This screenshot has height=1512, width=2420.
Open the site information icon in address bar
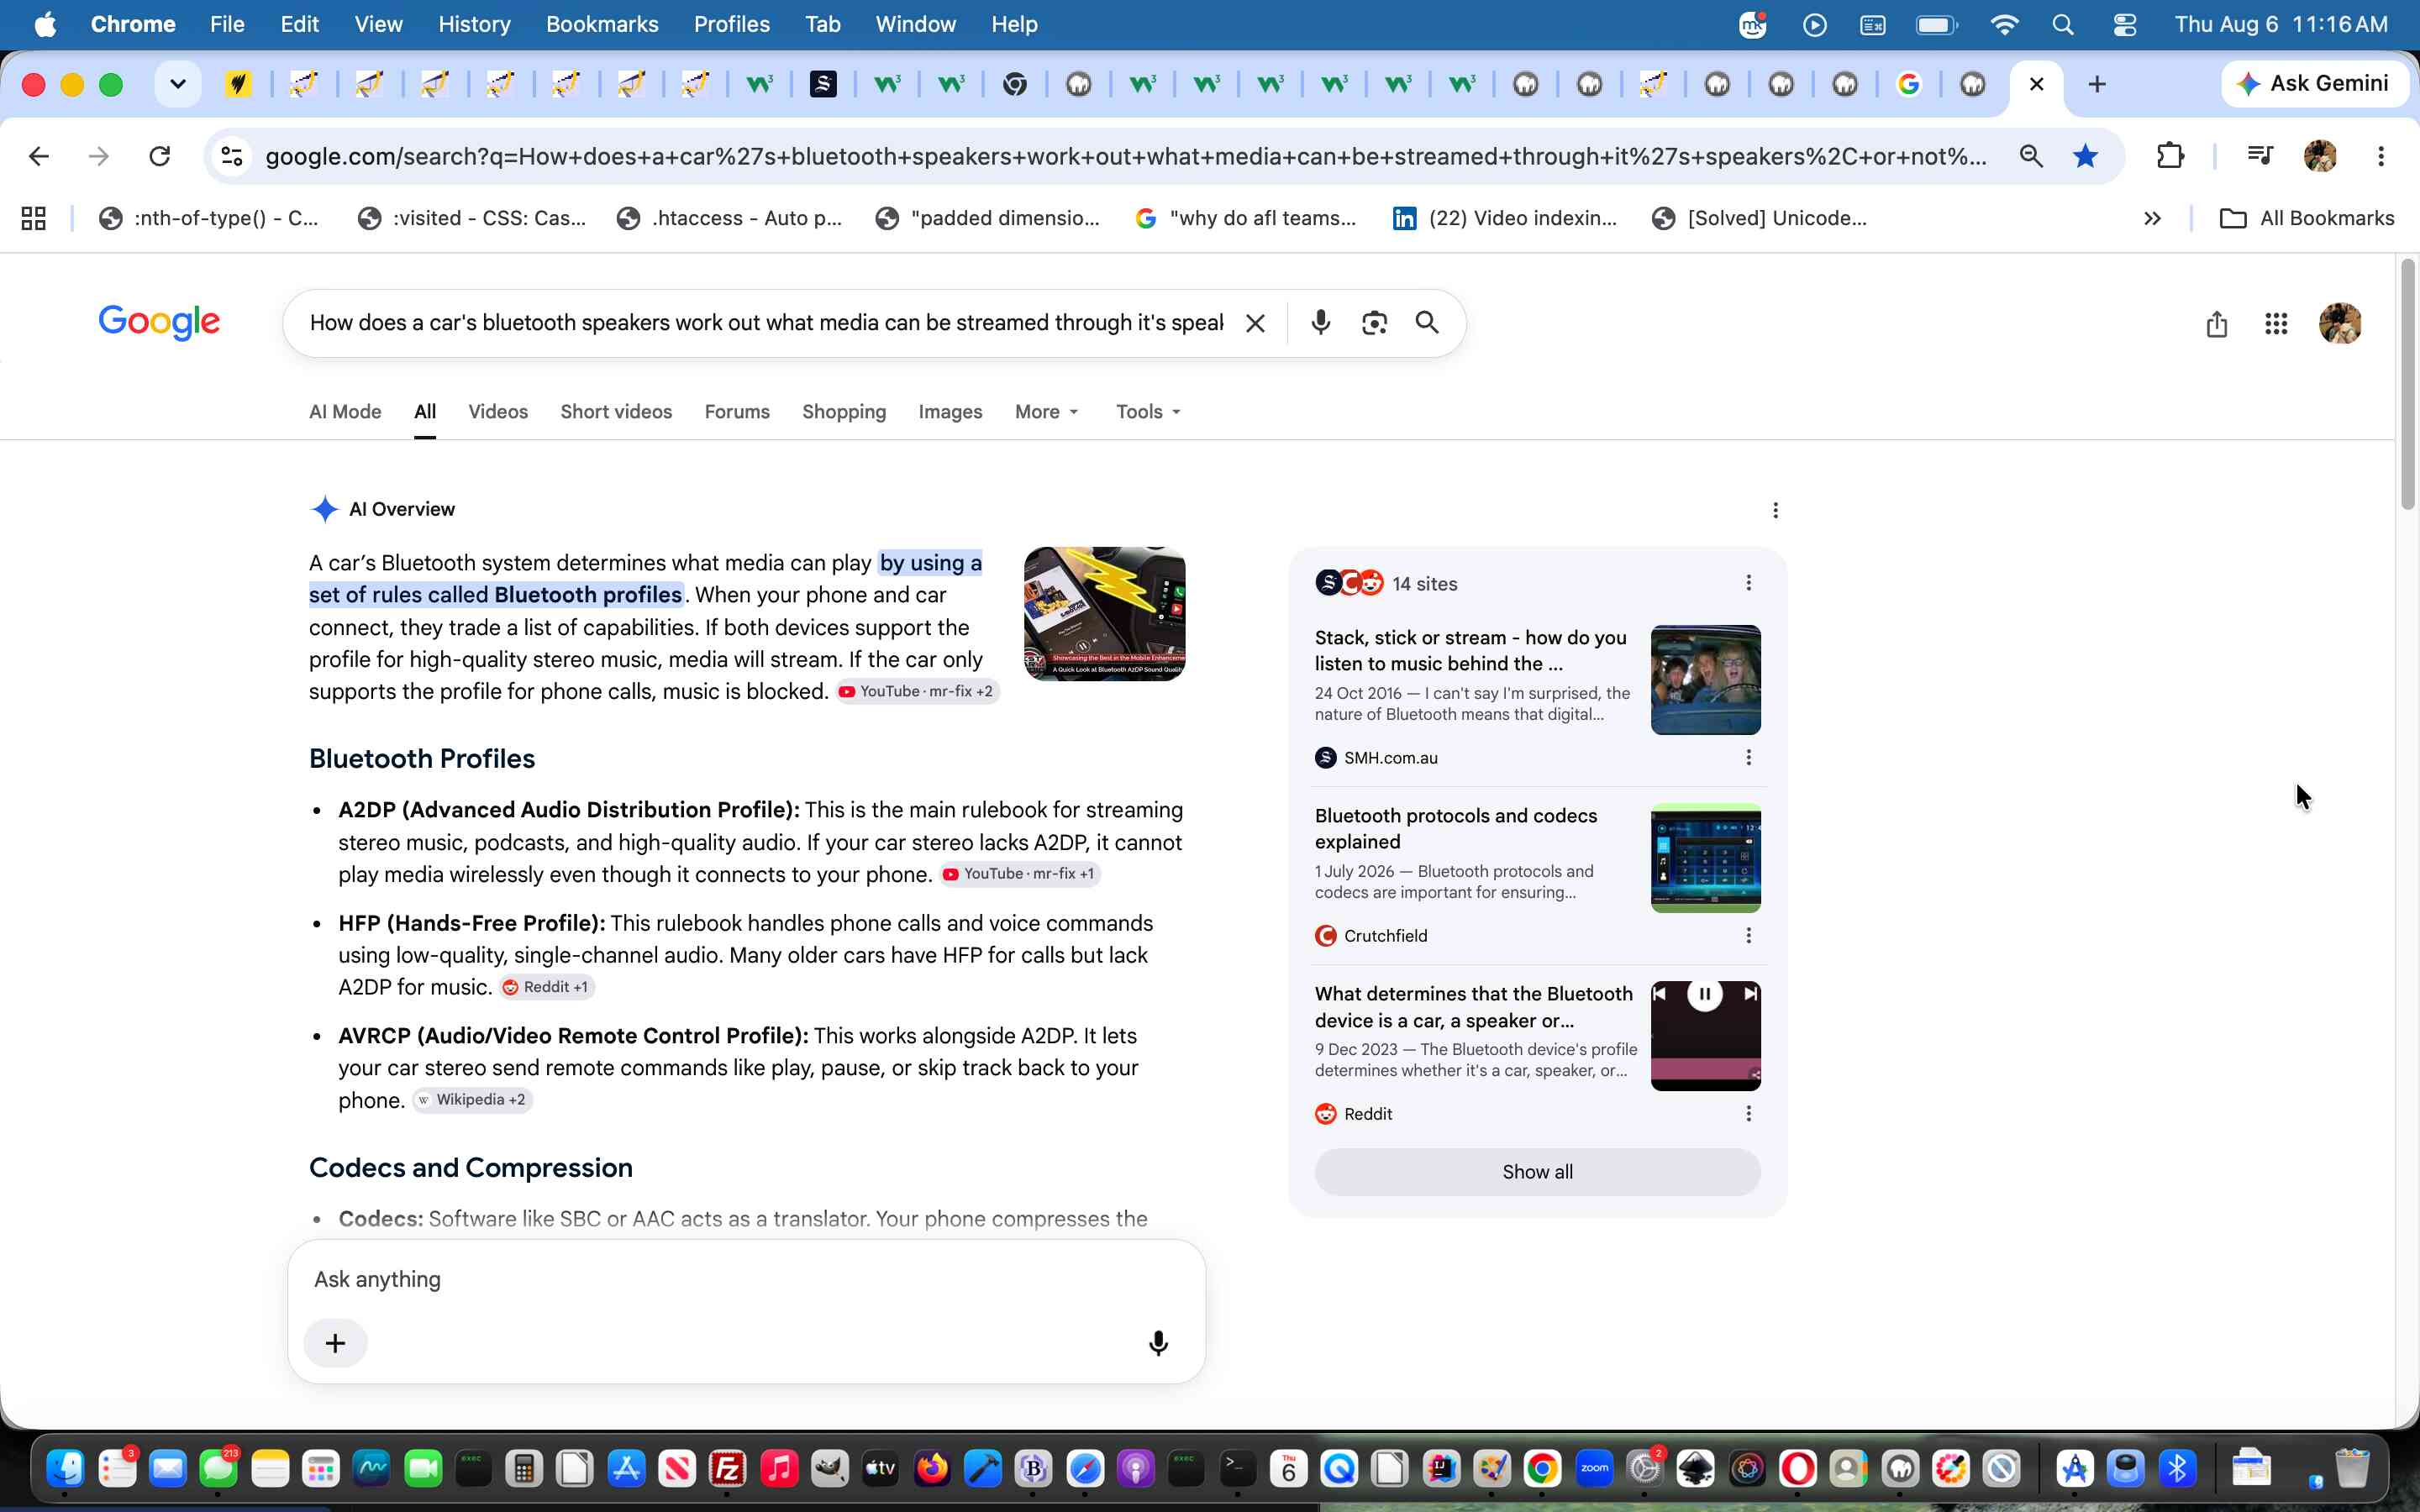[232, 156]
